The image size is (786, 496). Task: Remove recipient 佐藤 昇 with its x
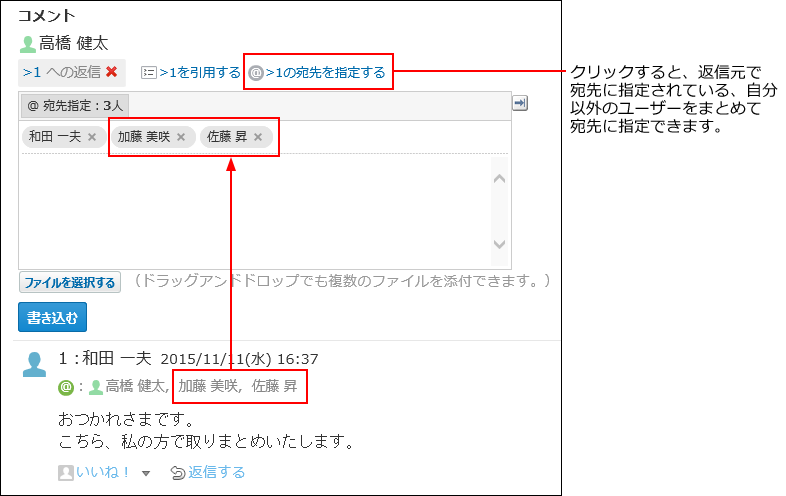pos(258,137)
